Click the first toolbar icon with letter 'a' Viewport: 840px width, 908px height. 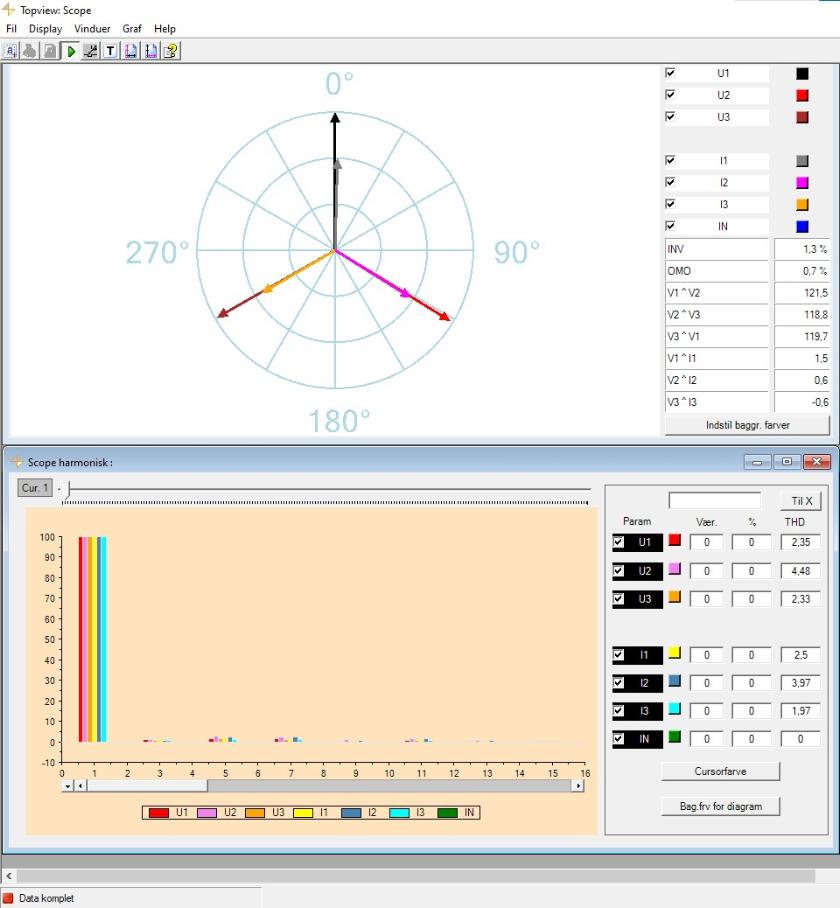click(x=10, y=51)
